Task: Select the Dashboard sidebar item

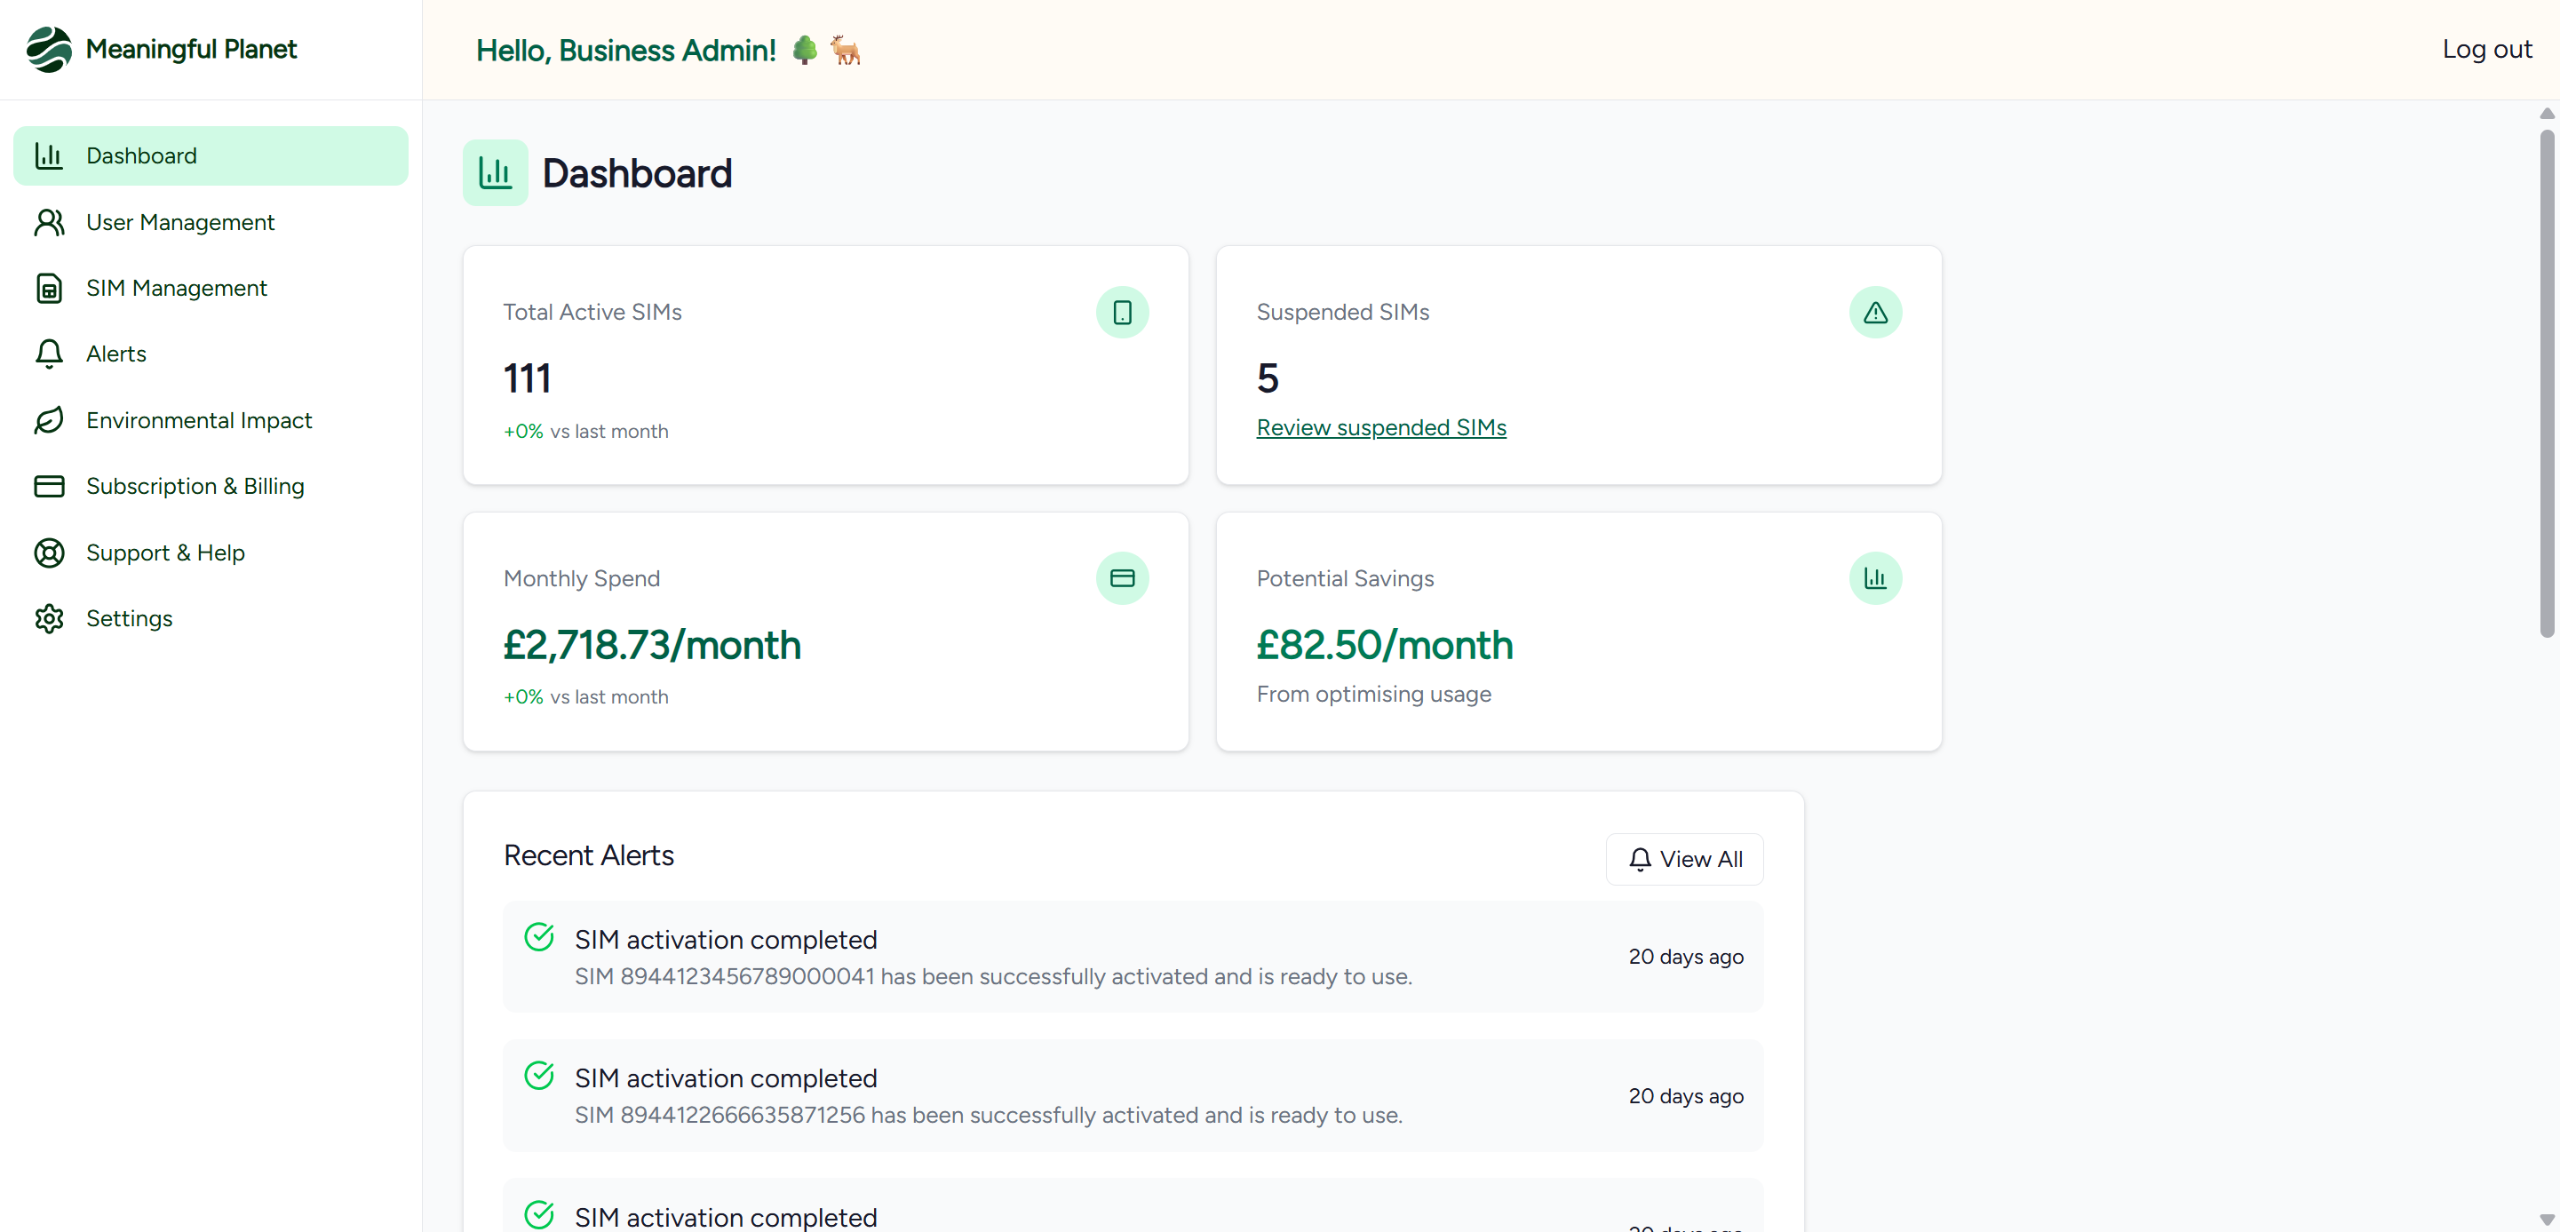Action: pyautogui.click(x=211, y=156)
